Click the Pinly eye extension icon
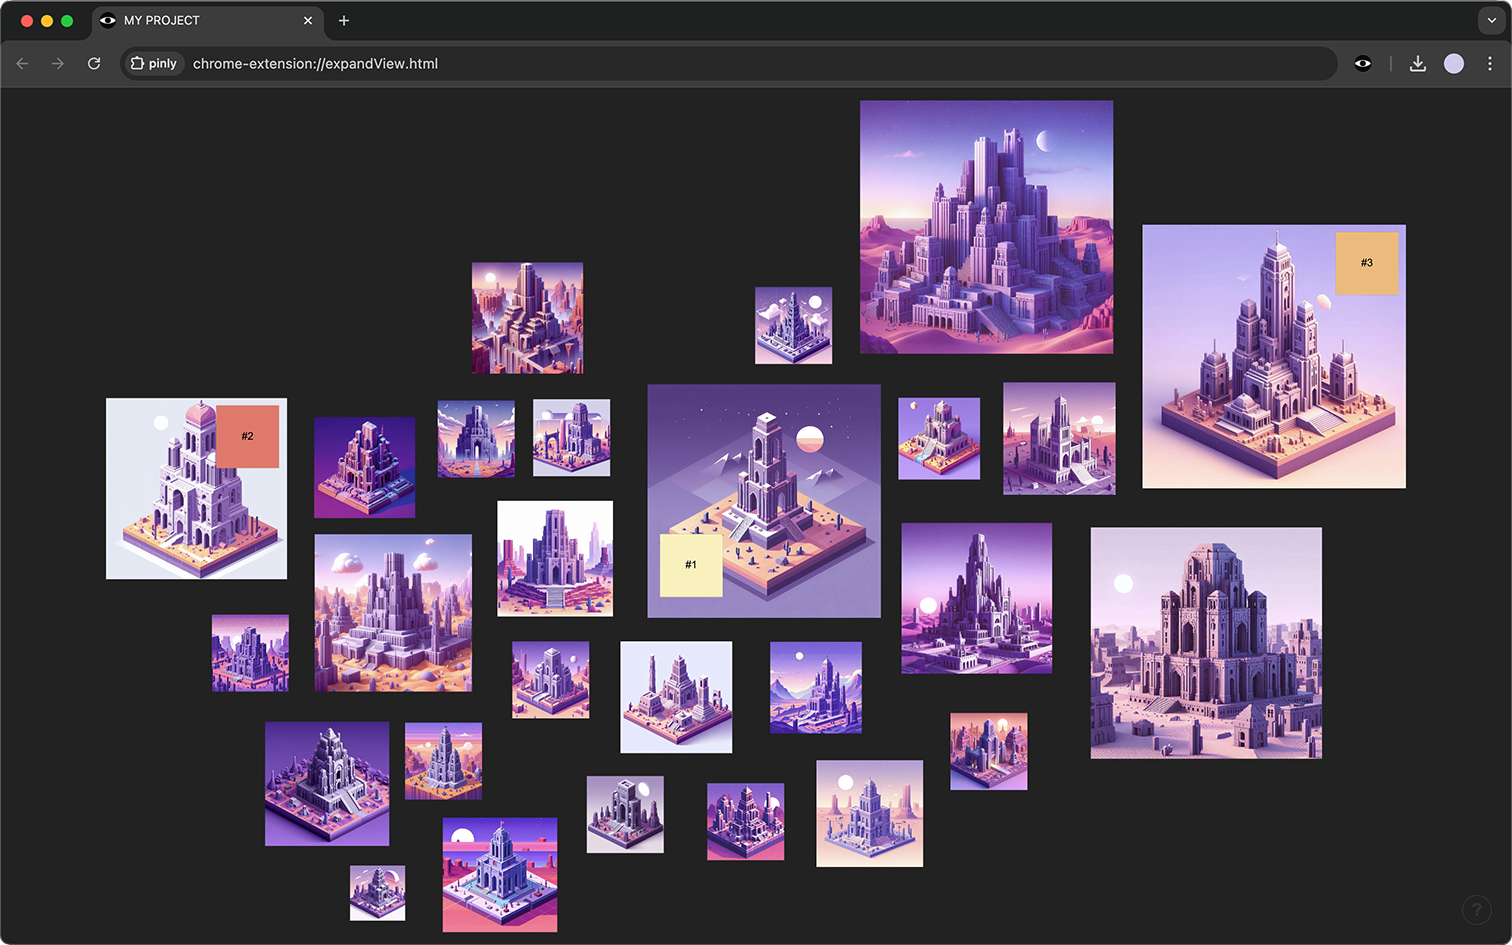Screen dimensions: 1512x945 point(1363,64)
